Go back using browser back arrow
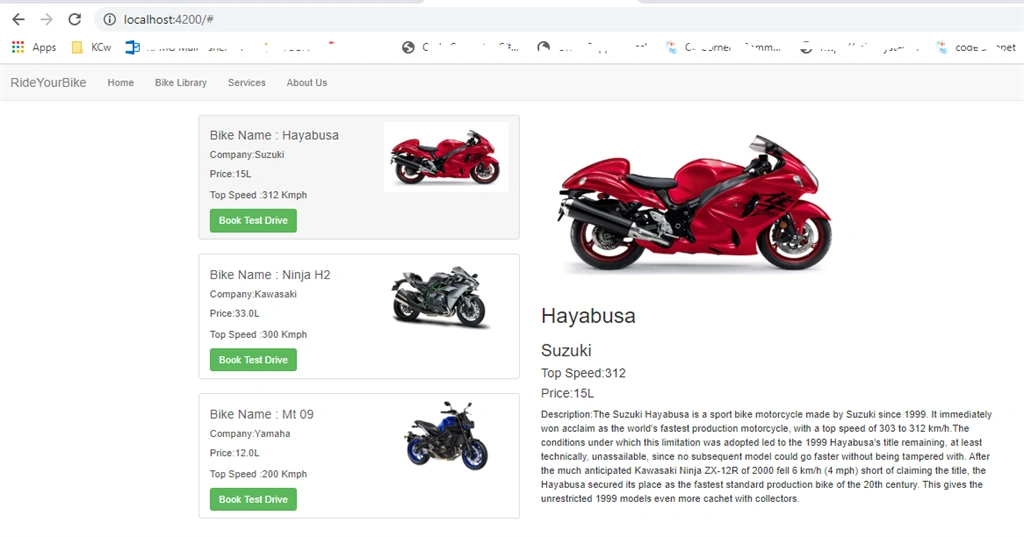1024x537 pixels. [18, 20]
